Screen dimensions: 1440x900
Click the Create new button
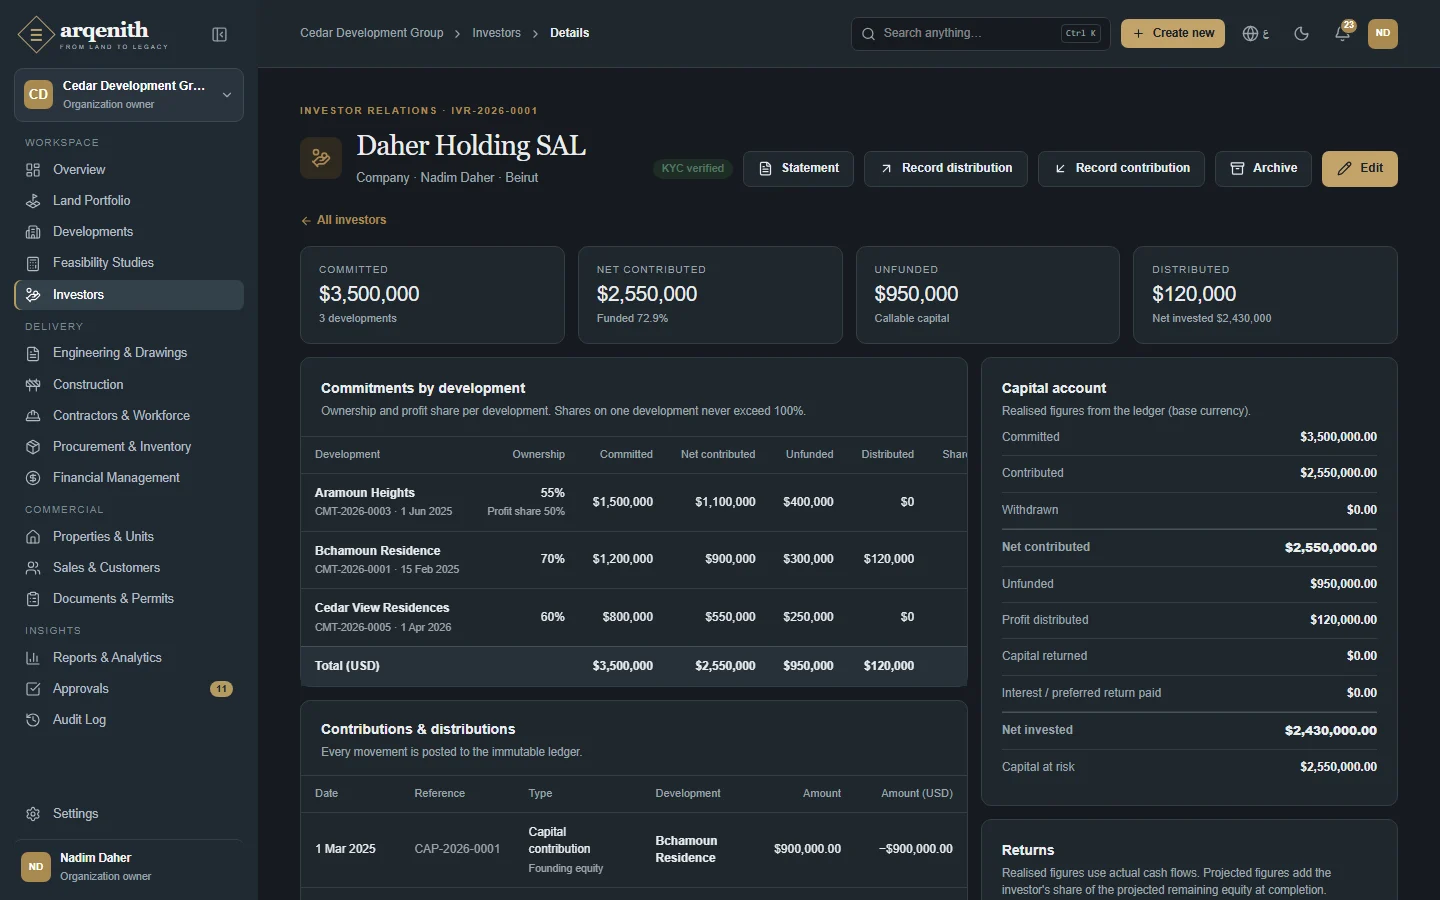click(1173, 33)
